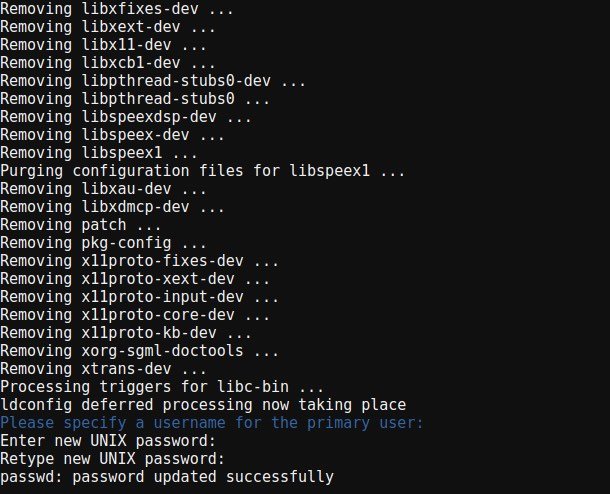Click the 'password updated successfully' message
The height and width of the screenshot is (494, 610).
[x=167, y=477]
